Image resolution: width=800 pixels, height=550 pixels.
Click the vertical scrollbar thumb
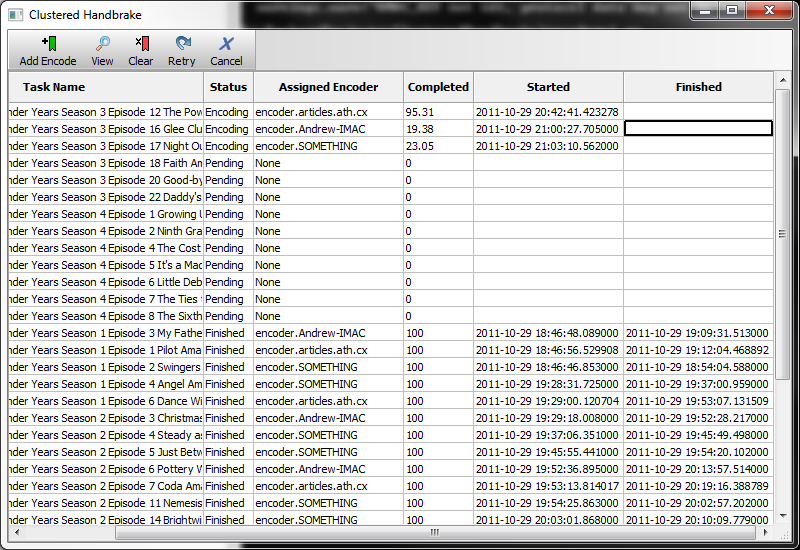point(783,234)
